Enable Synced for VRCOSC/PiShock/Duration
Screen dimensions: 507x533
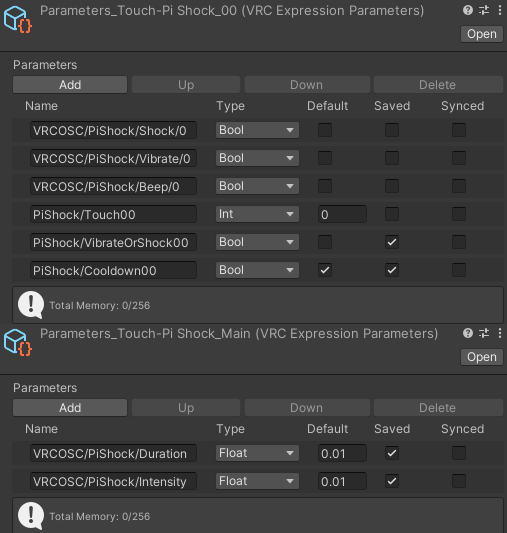[459, 453]
